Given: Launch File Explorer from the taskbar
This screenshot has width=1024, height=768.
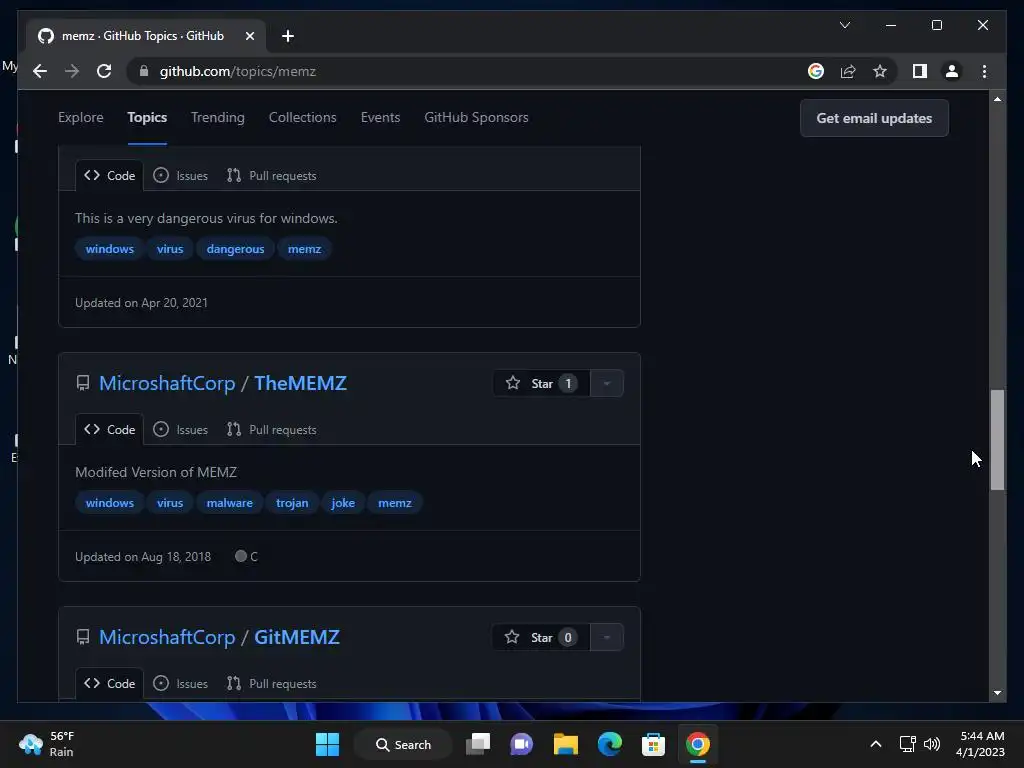Looking at the screenshot, I should pos(566,744).
